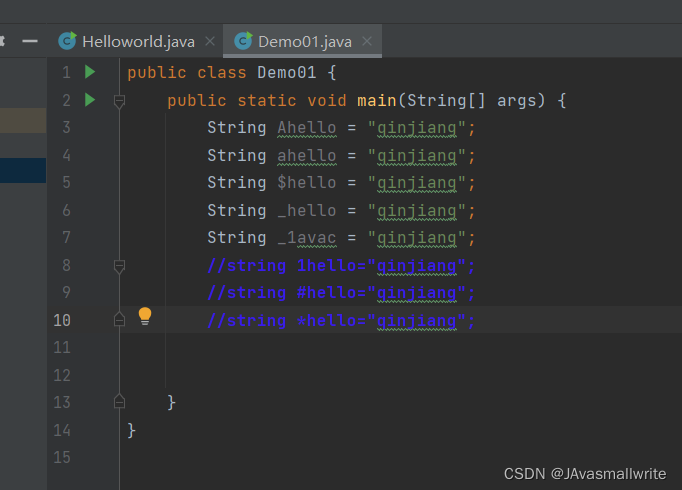Screen dimensions: 682x490
Task: Click the closing brace on line 13
Action: pyautogui.click(x=171, y=403)
